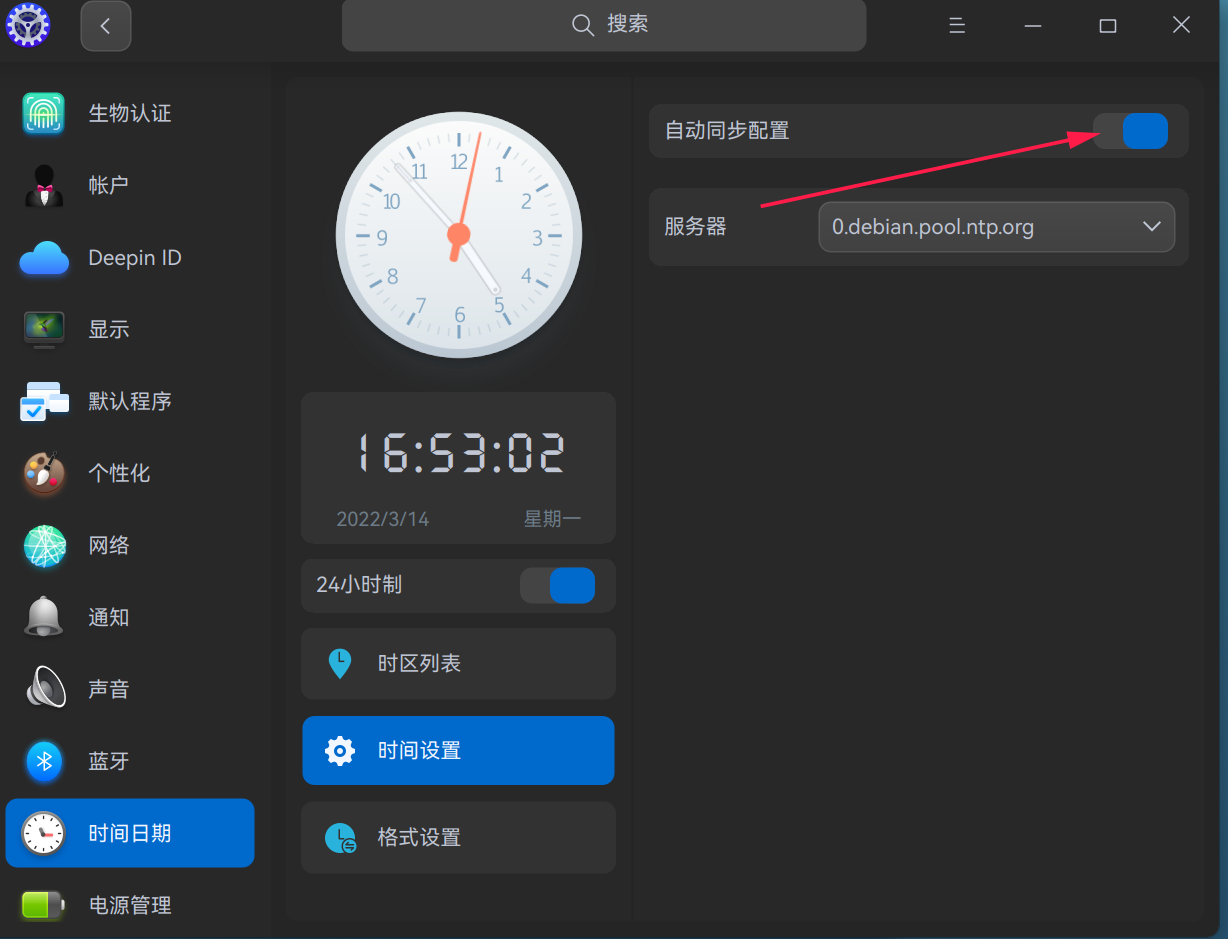Open the hamburger menu near window controls
Image resolution: width=1228 pixels, height=939 pixels.
click(956, 26)
